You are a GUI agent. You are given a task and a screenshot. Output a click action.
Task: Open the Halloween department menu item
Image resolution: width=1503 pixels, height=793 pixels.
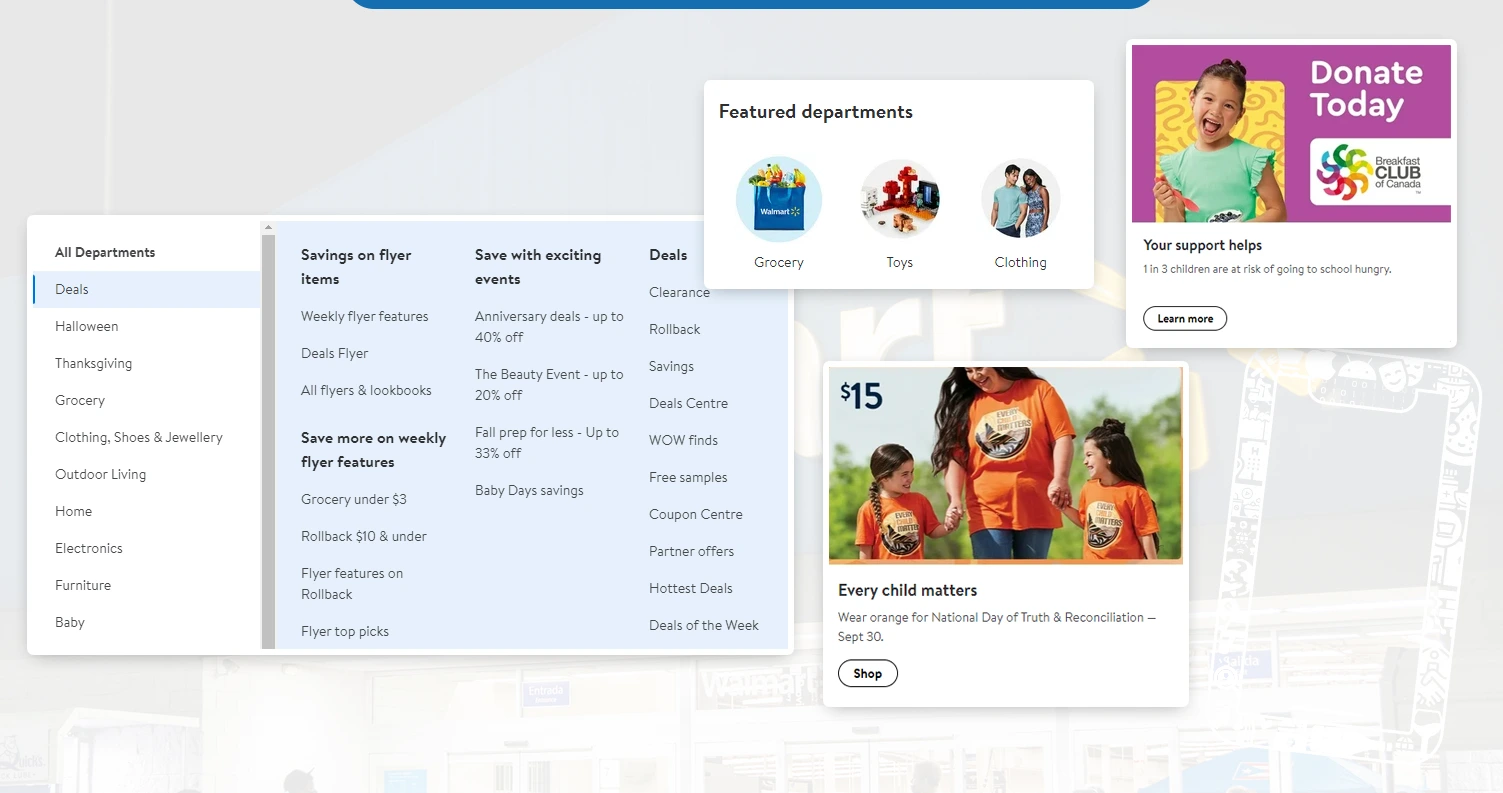pos(86,326)
